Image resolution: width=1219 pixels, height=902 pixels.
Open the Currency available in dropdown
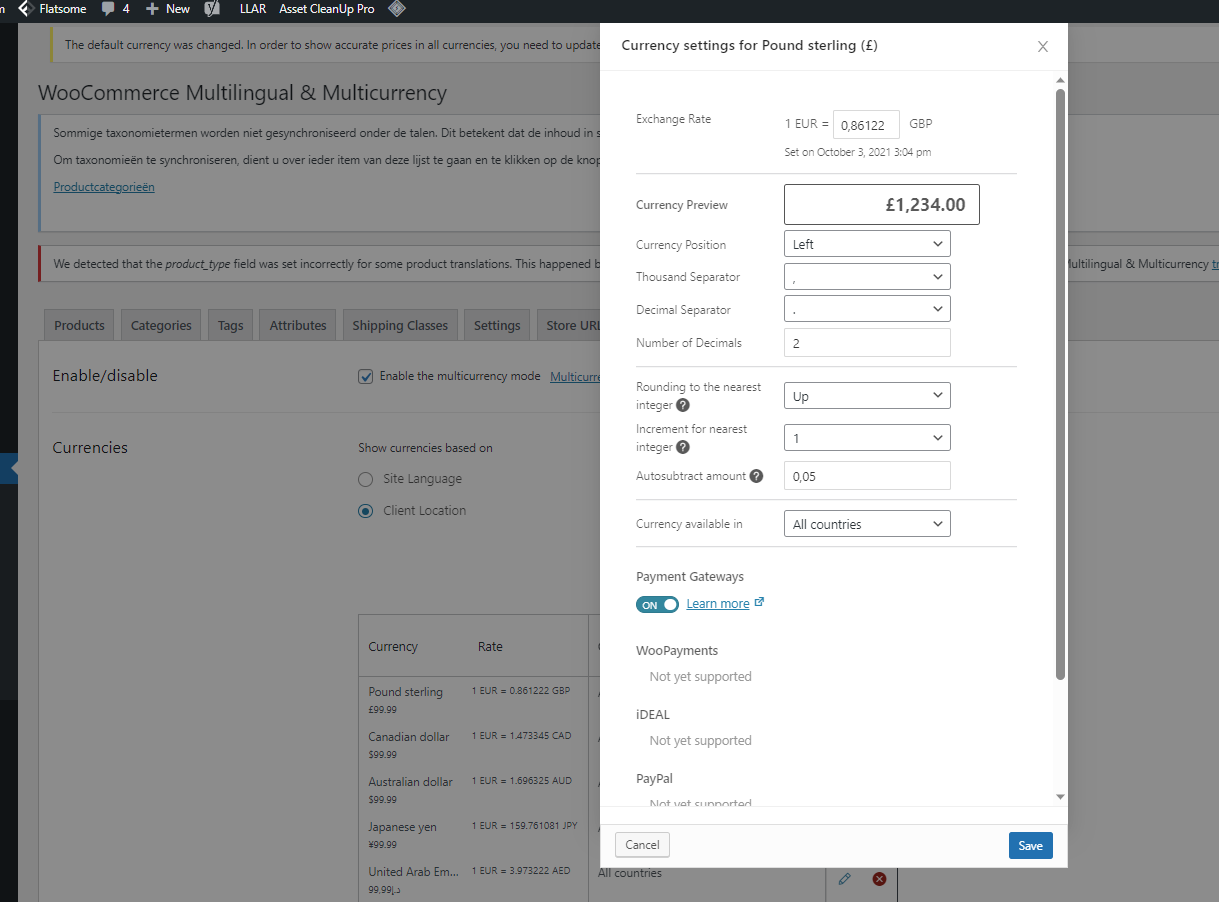pyautogui.click(x=867, y=524)
